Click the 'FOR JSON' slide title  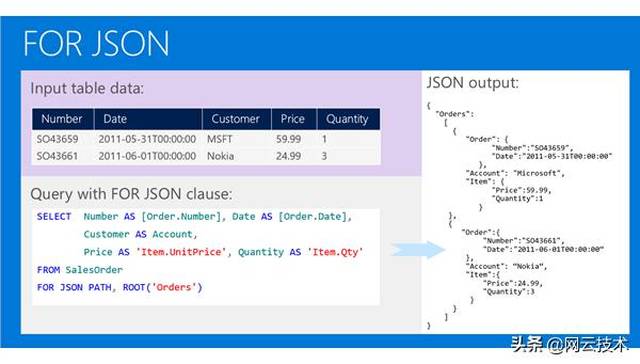tap(96, 43)
